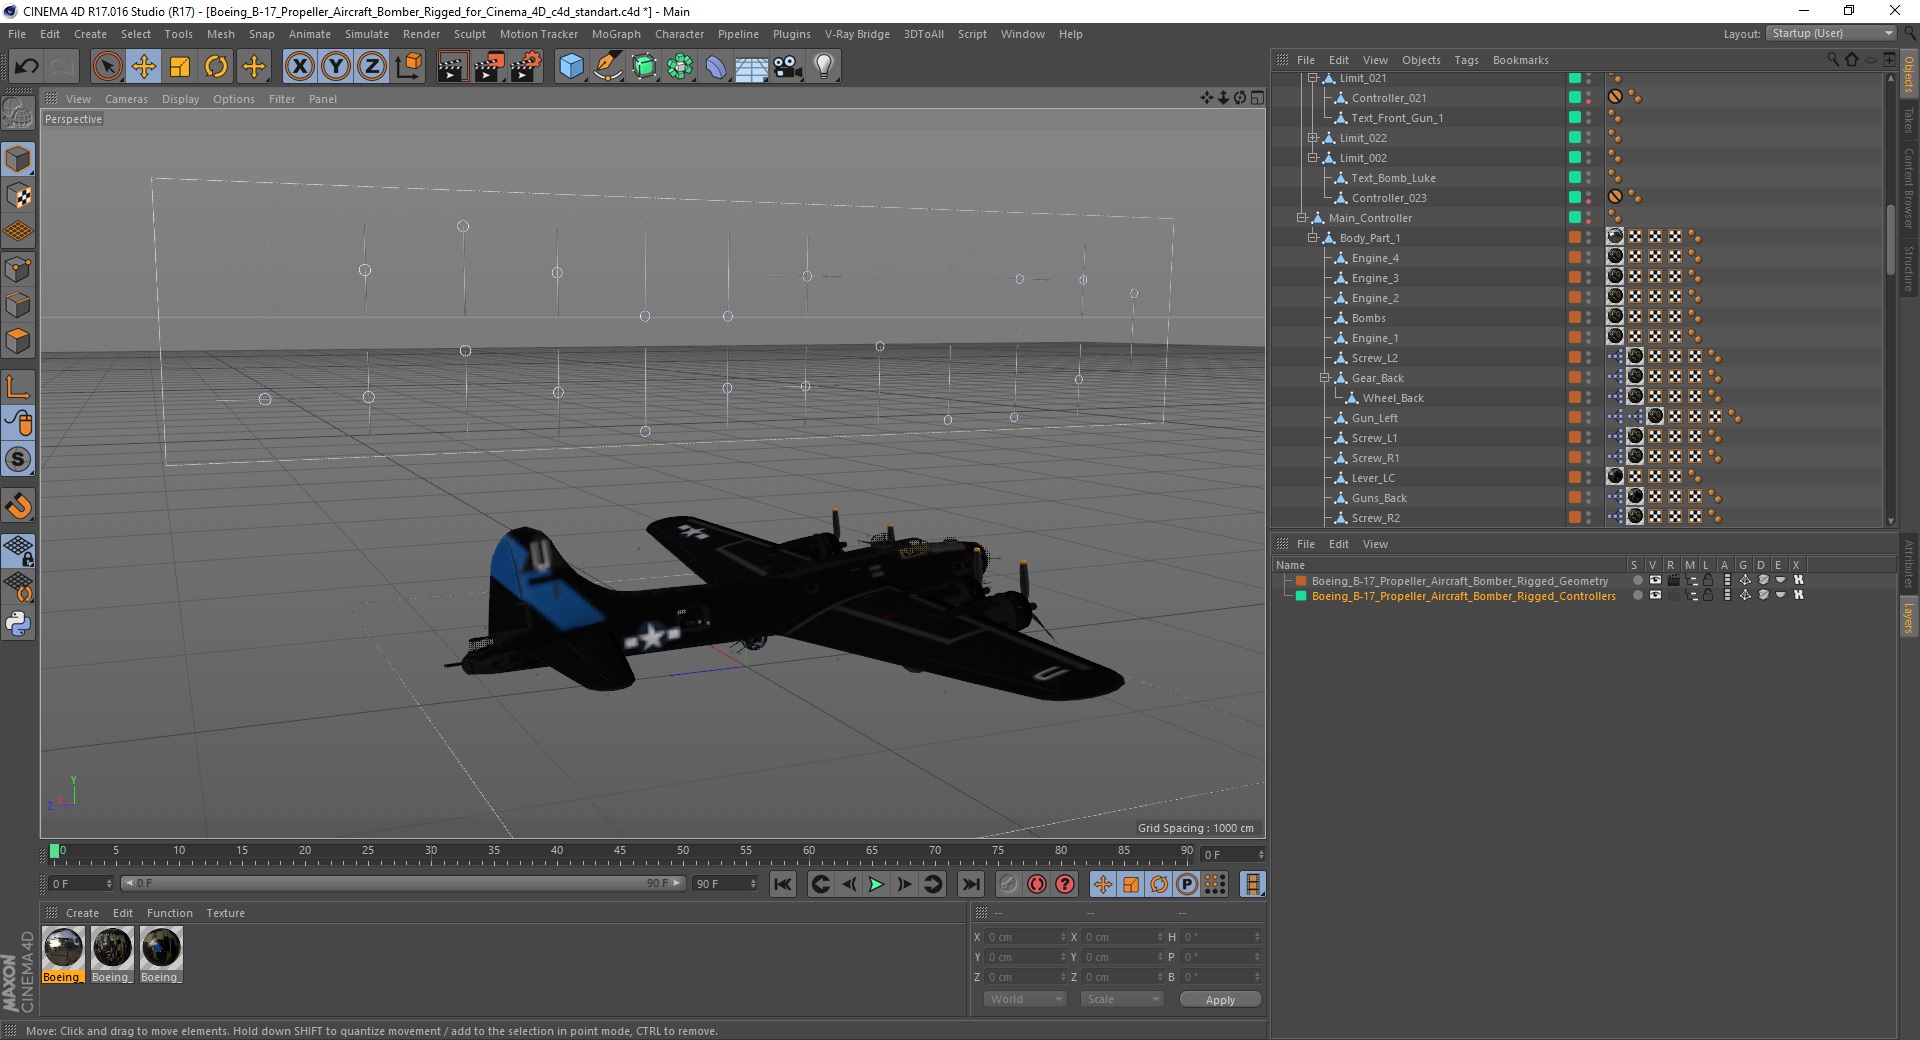1920x1040 pixels.
Task: Toggle the Z axis lock
Action: click(372, 67)
